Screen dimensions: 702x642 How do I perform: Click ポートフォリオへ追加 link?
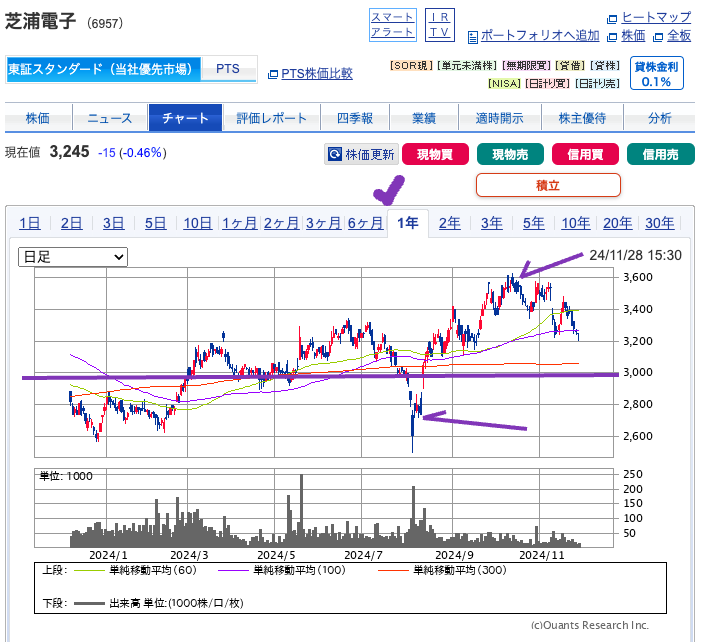(540, 36)
